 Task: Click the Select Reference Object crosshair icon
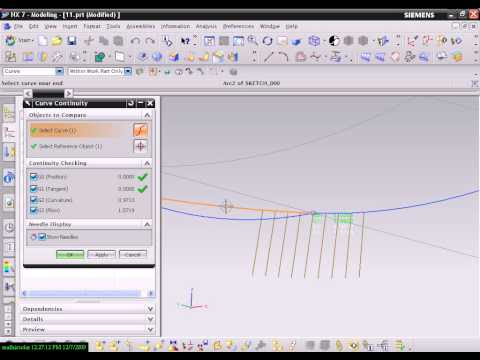pyautogui.click(x=140, y=146)
